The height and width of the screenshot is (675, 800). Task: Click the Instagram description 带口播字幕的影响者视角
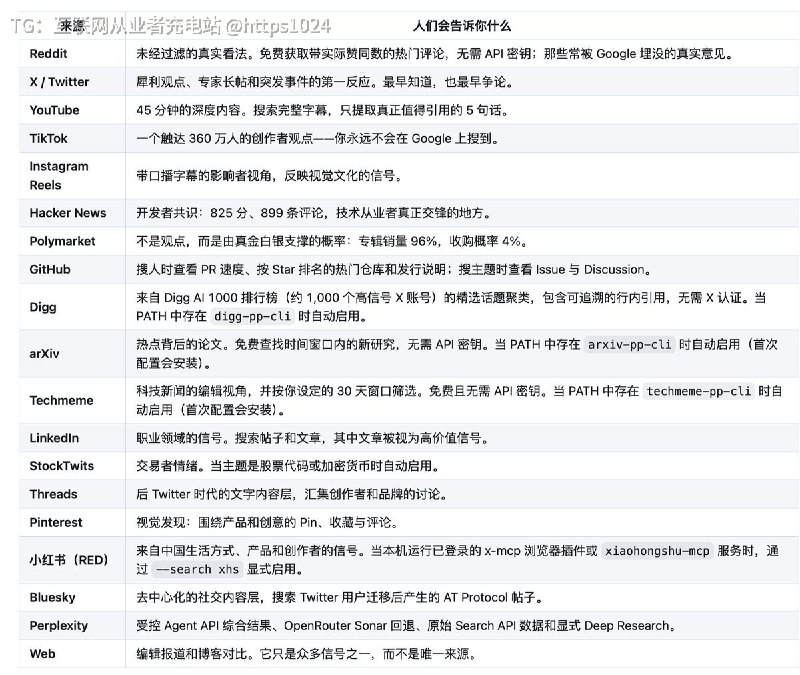(x=269, y=176)
